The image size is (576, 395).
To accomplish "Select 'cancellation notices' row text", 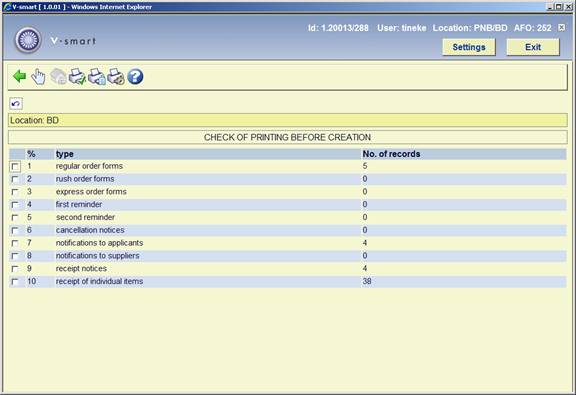I will click(x=90, y=230).
